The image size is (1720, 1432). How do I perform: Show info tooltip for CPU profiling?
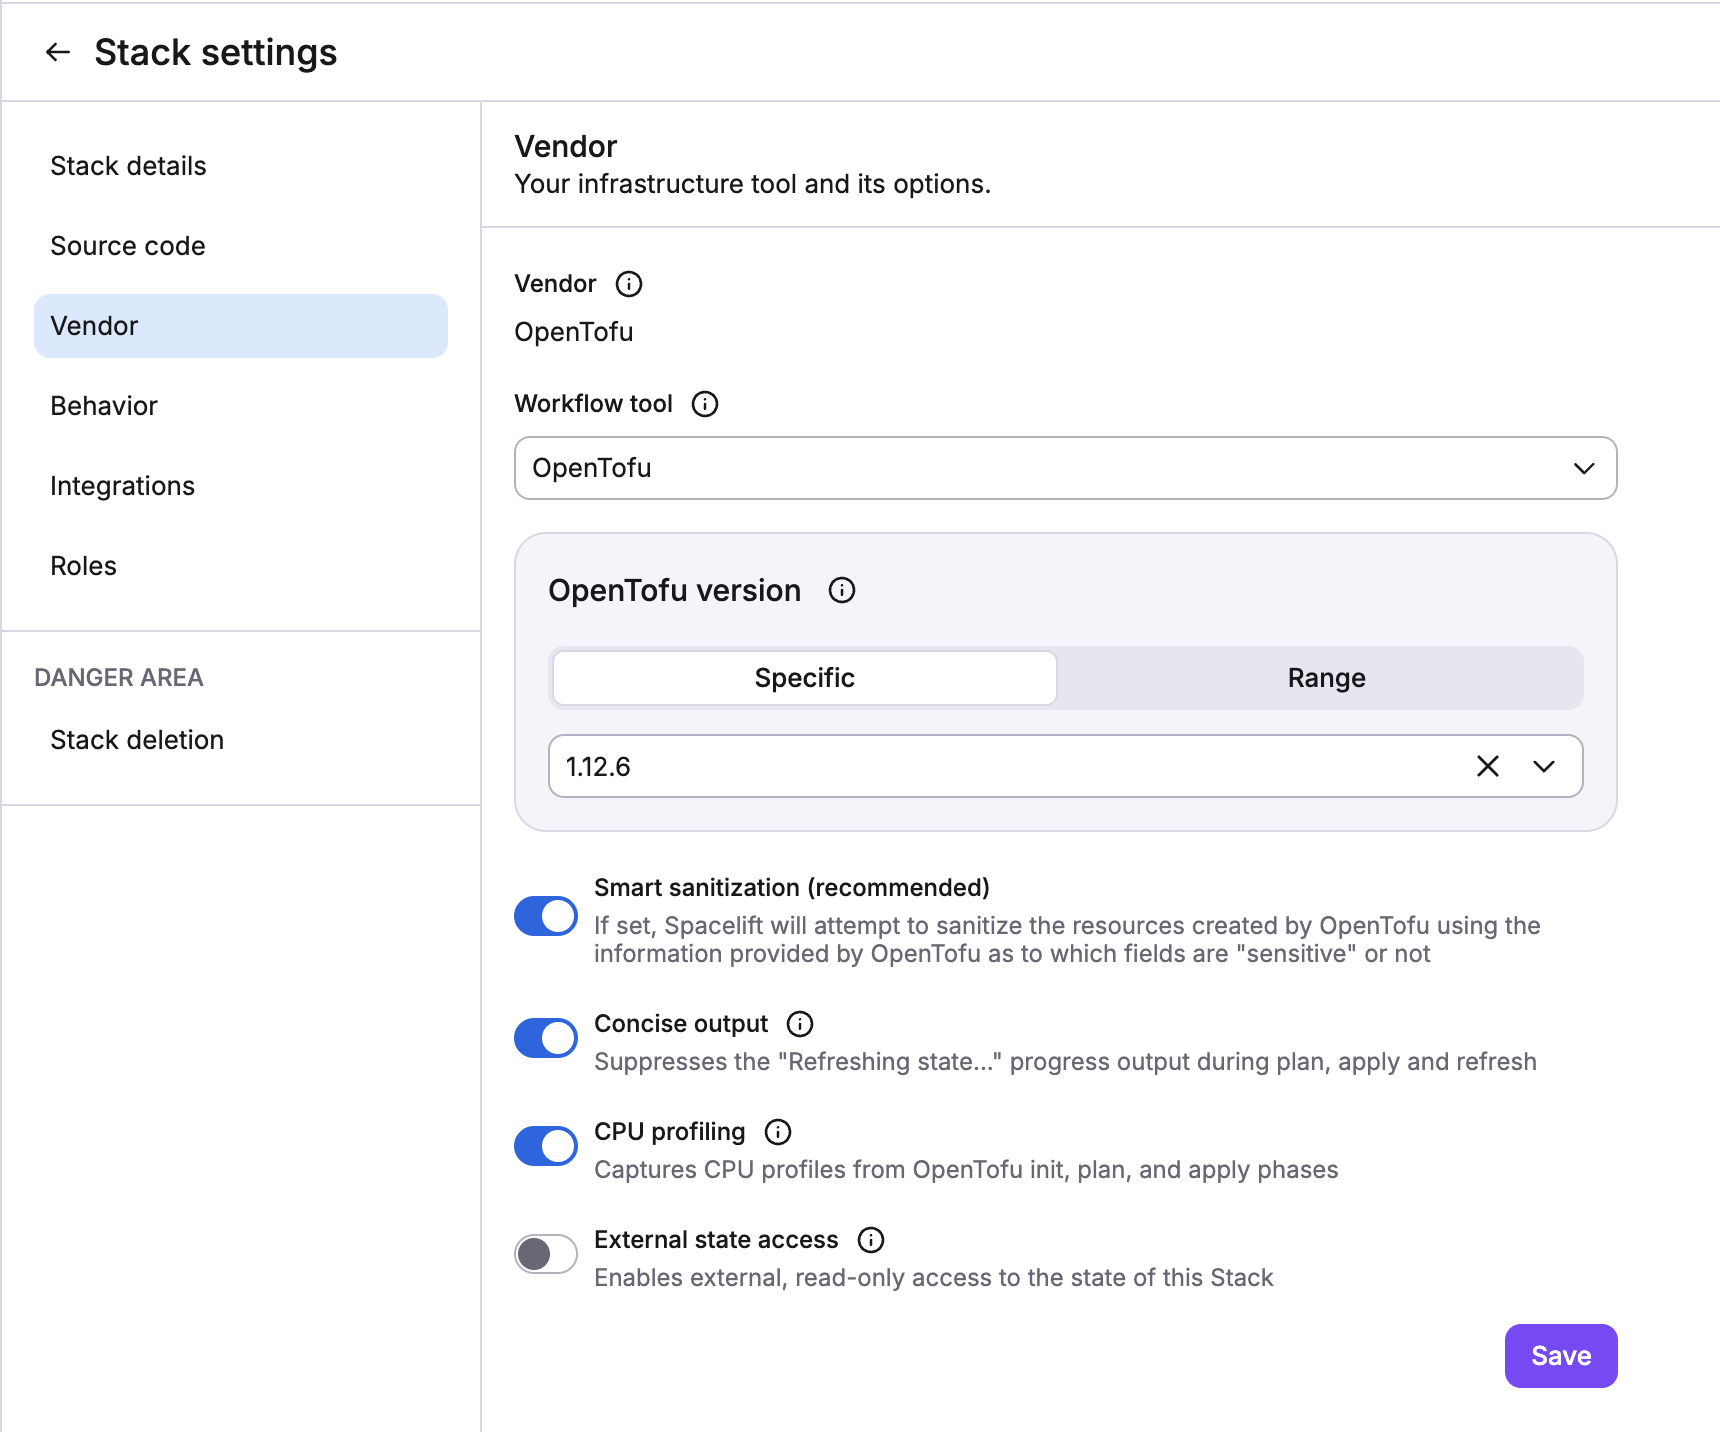(x=778, y=1132)
